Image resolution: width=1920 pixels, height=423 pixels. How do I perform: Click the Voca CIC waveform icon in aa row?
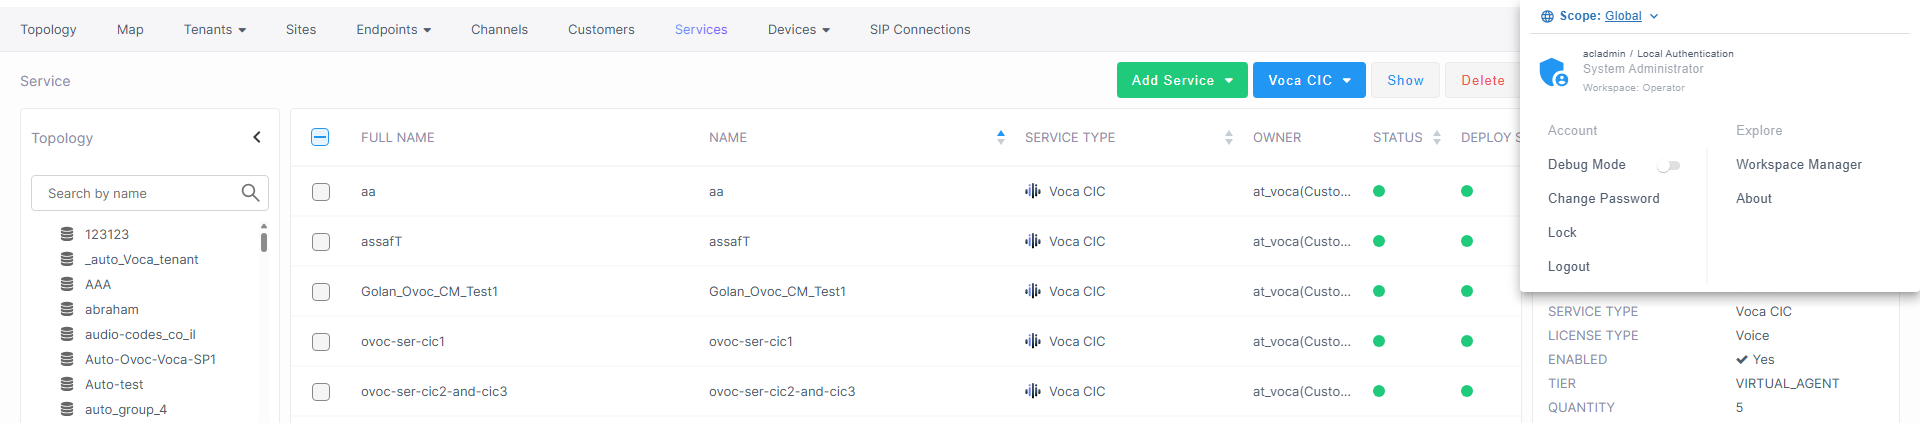[1033, 191]
